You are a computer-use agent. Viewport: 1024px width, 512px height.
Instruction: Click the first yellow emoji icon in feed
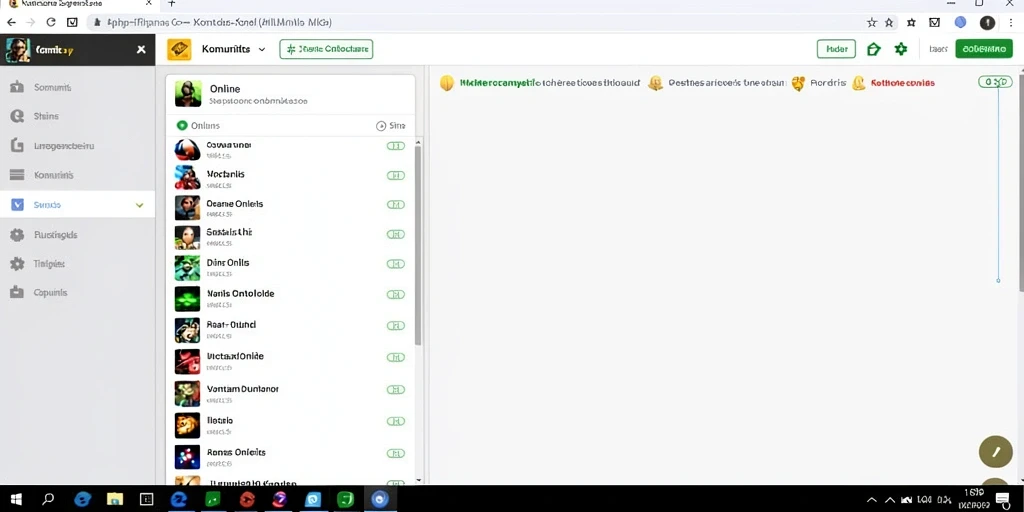[447, 83]
